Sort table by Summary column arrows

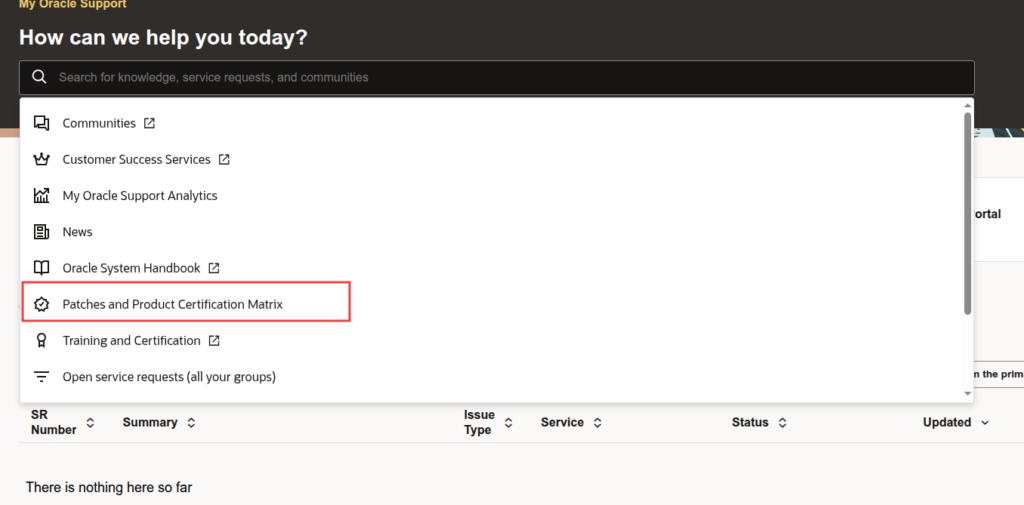click(191, 423)
